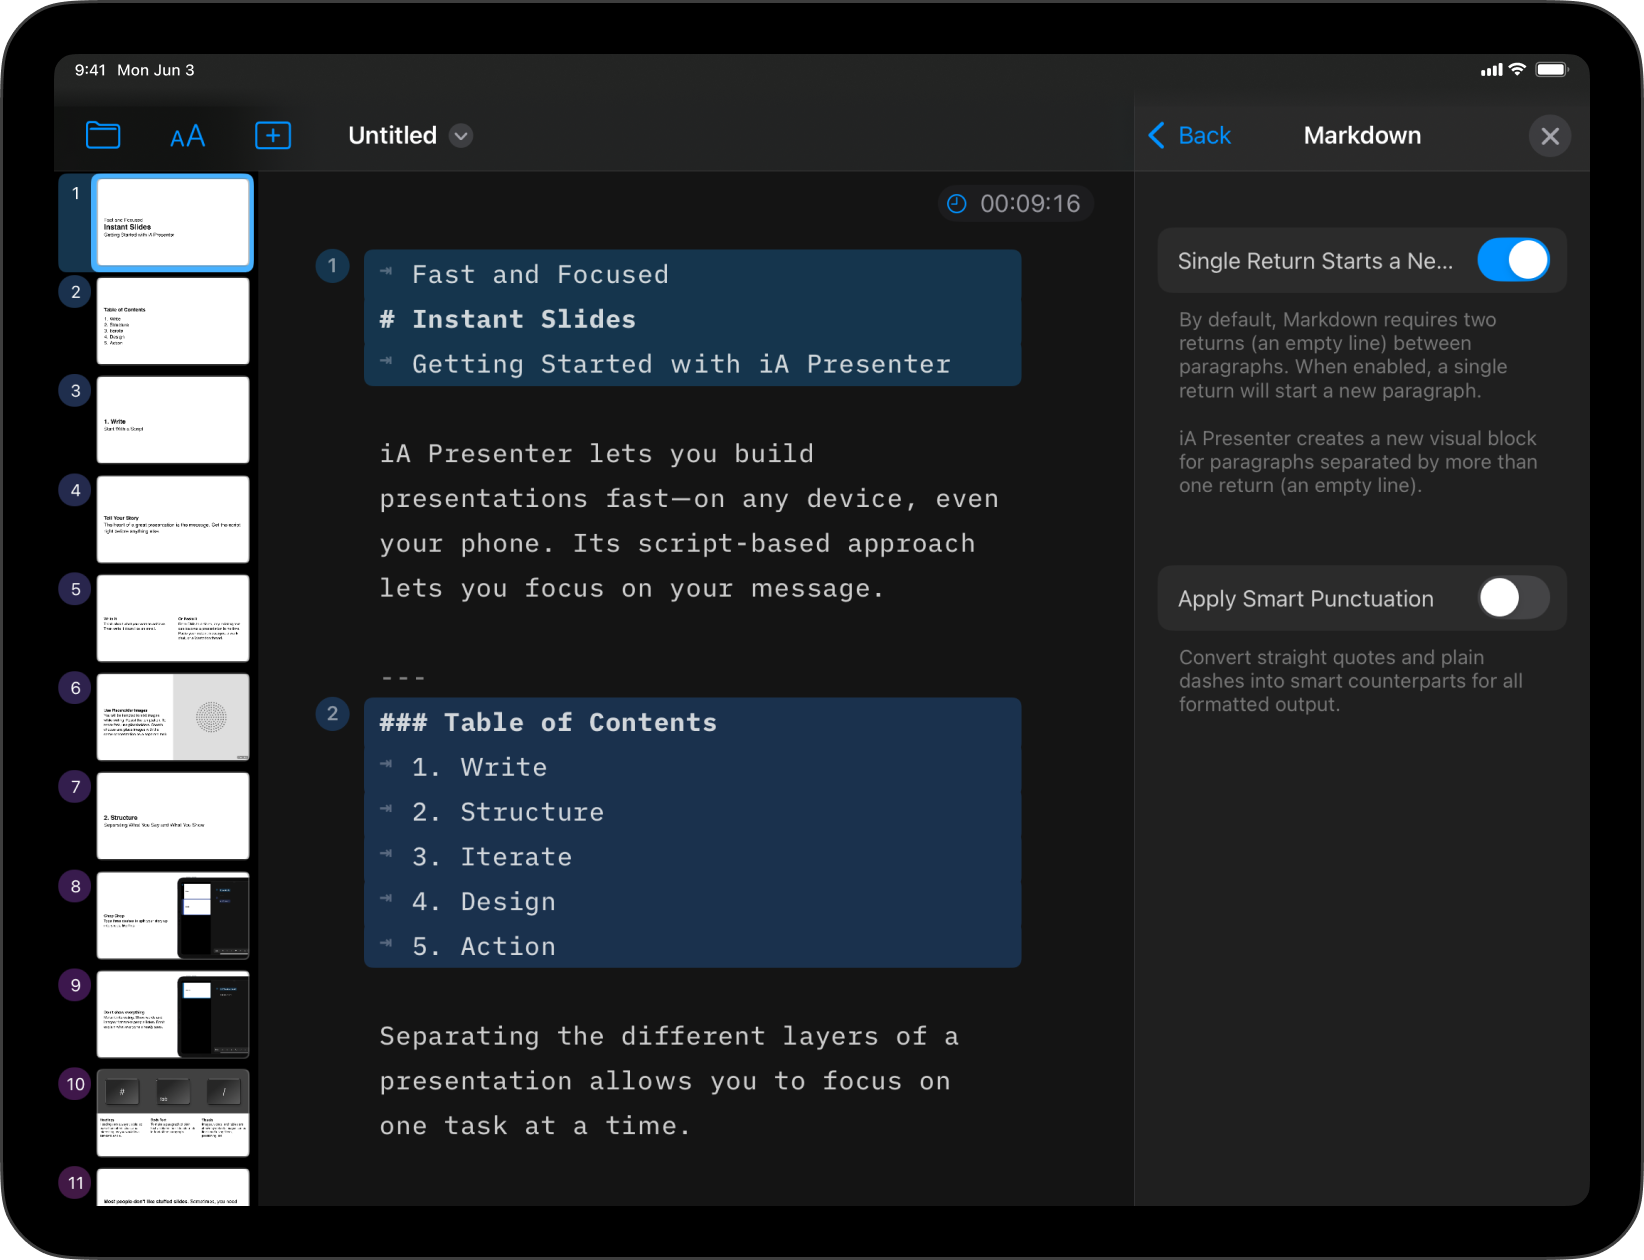Click the 'Fast and Focused' line
The width and height of the screenshot is (1644, 1260).
[x=540, y=274]
